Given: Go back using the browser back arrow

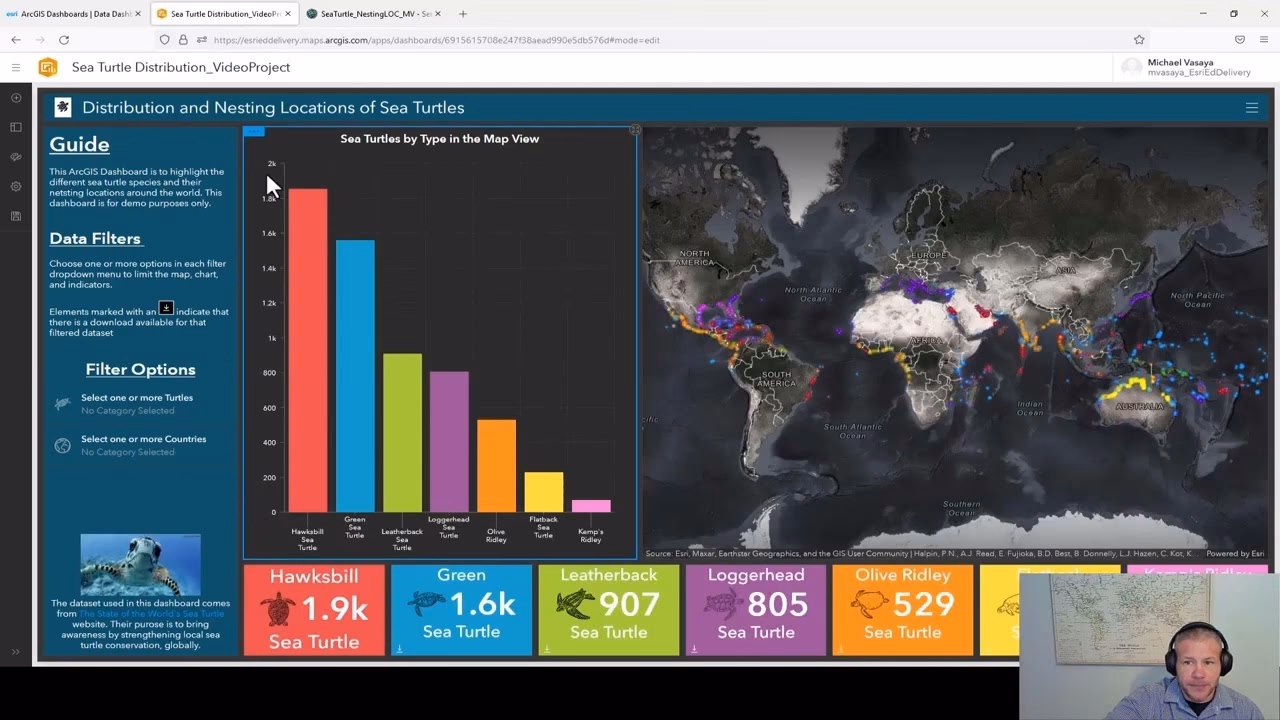Looking at the screenshot, I should point(16,41).
